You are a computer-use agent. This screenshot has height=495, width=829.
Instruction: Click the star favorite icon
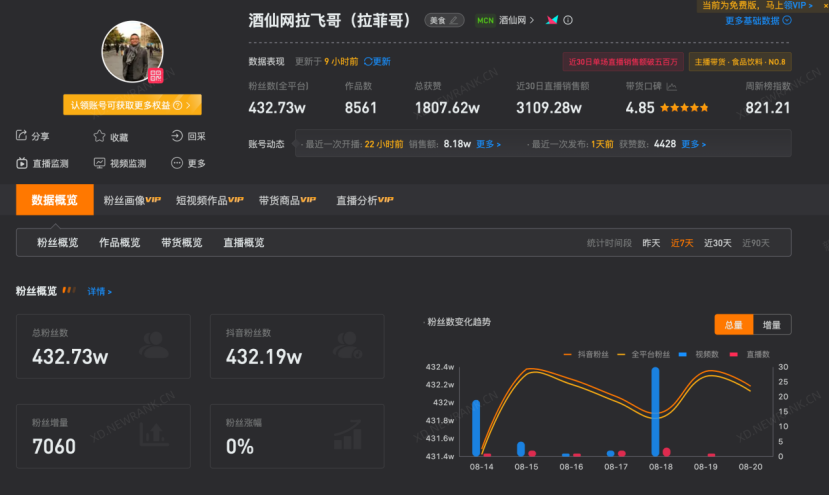tap(99, 136)
